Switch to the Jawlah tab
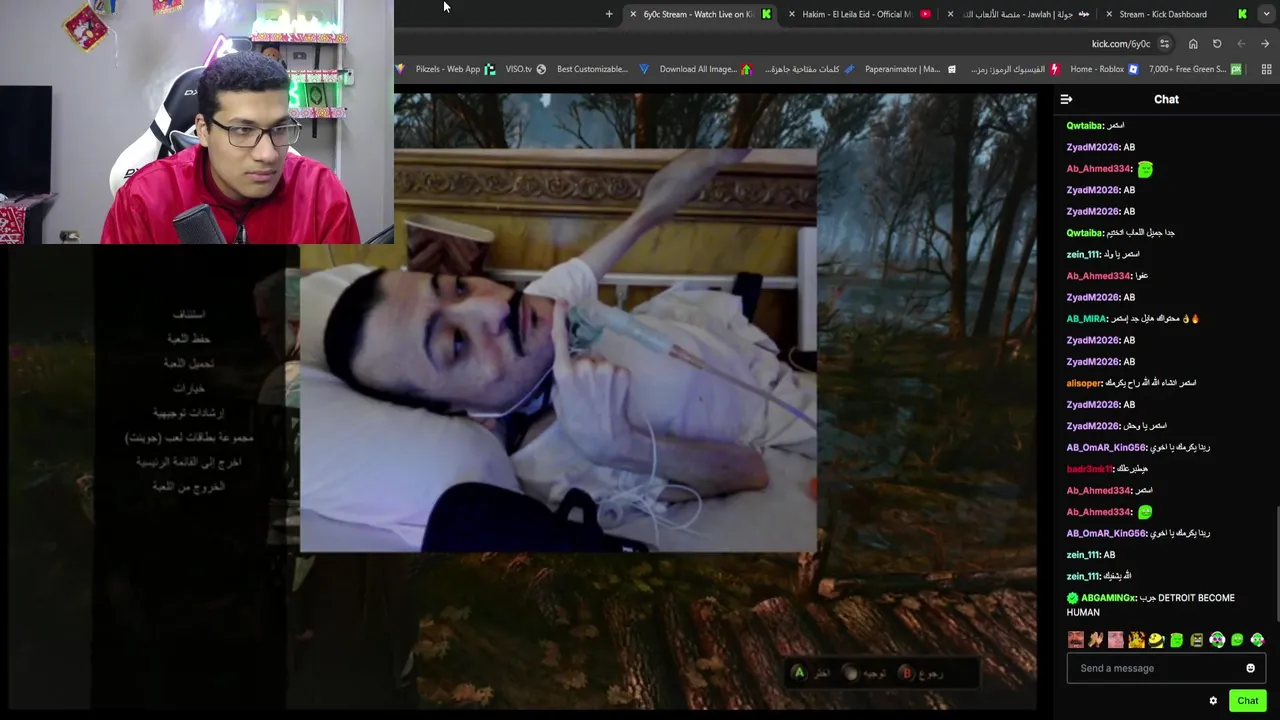 [x=1019, y=14]
